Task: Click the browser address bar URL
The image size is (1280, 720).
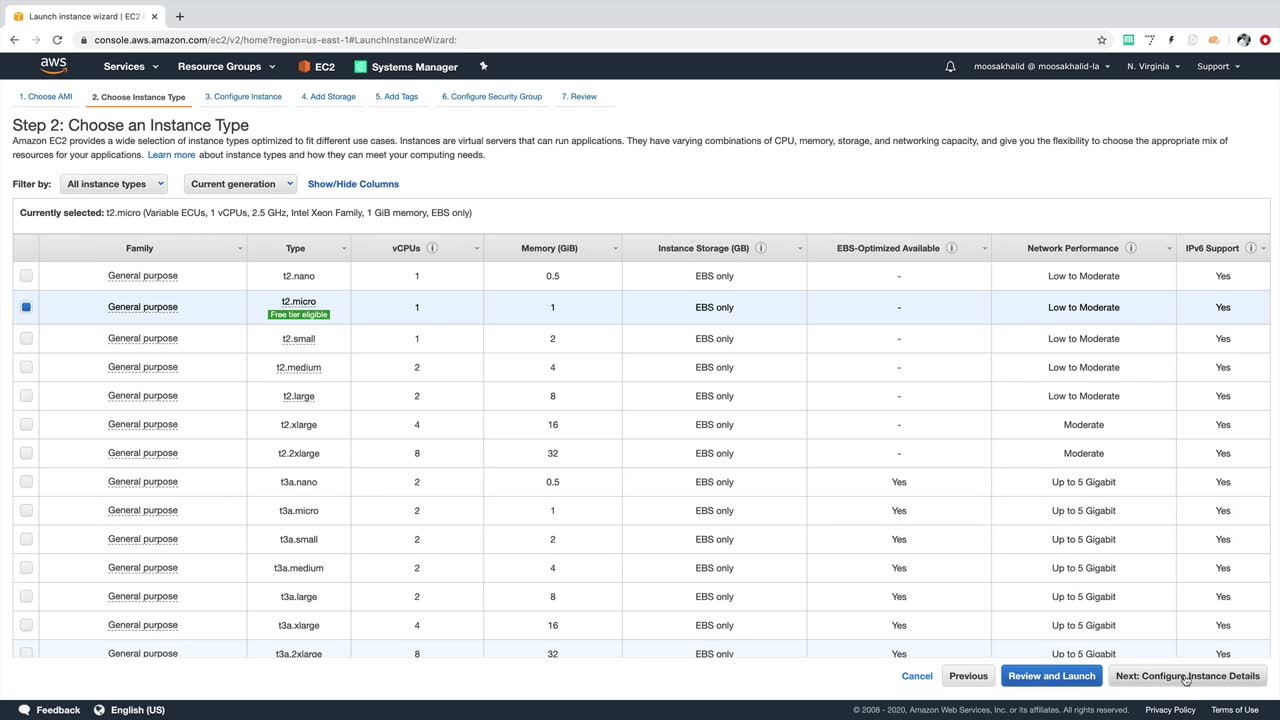Action: [x=275, y=40]
